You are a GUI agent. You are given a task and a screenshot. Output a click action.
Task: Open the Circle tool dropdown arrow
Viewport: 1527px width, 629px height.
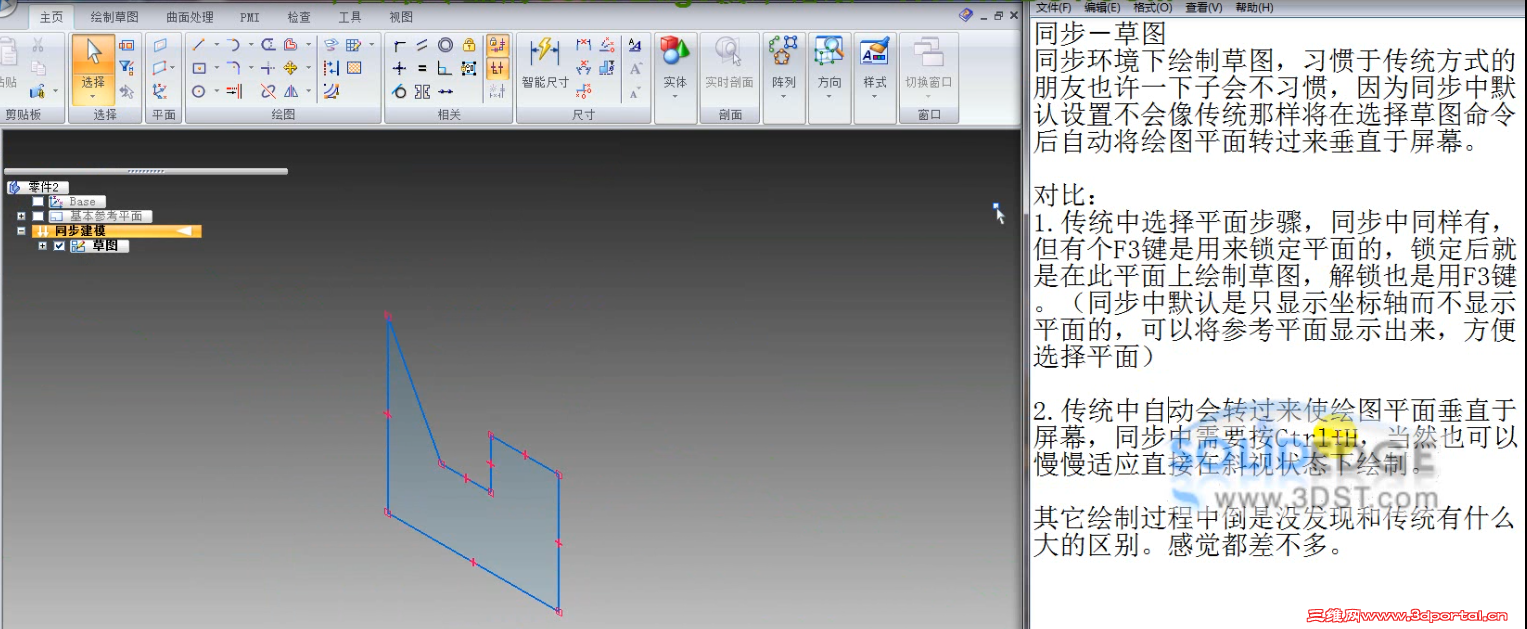point(216,92)
